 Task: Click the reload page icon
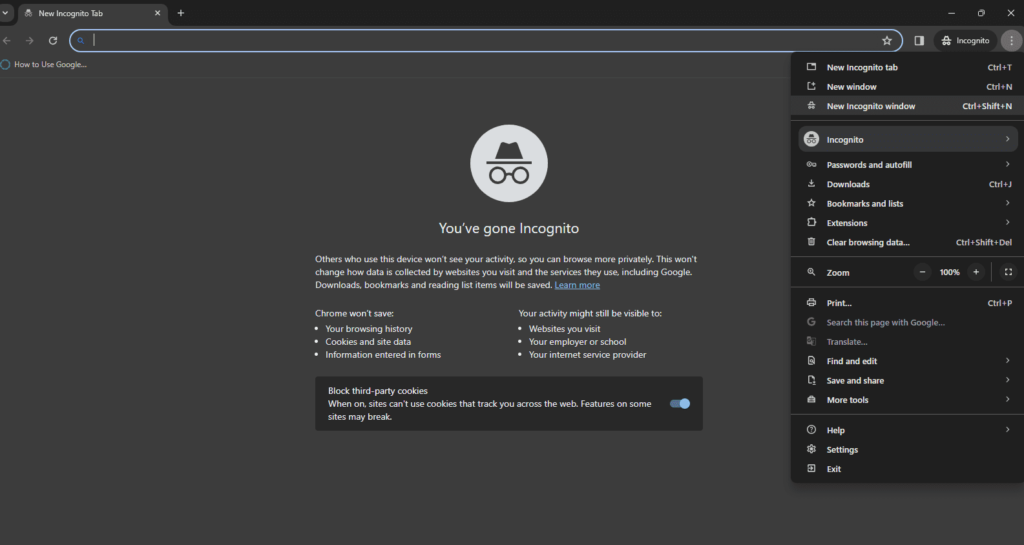click(53, 41)
